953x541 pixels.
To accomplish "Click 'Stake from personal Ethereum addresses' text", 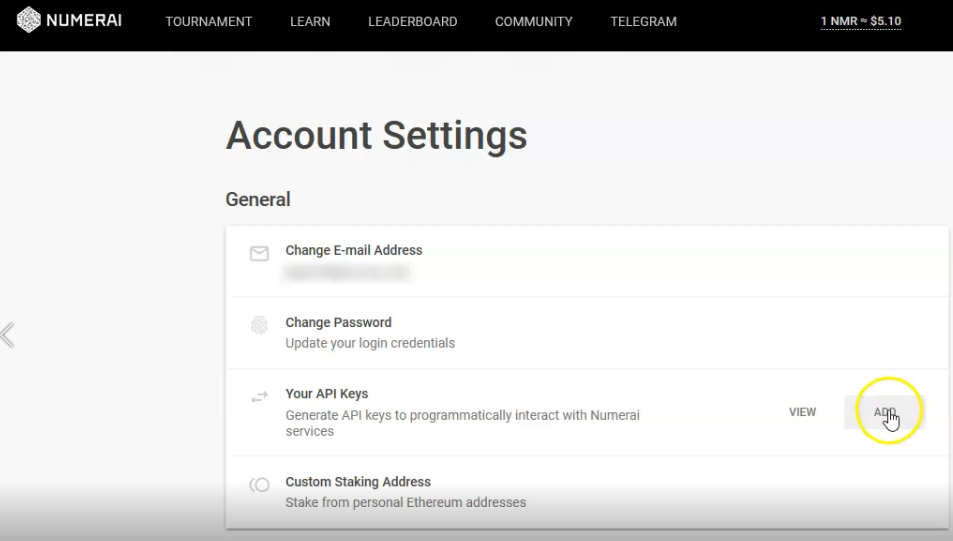I will point(406,503).
